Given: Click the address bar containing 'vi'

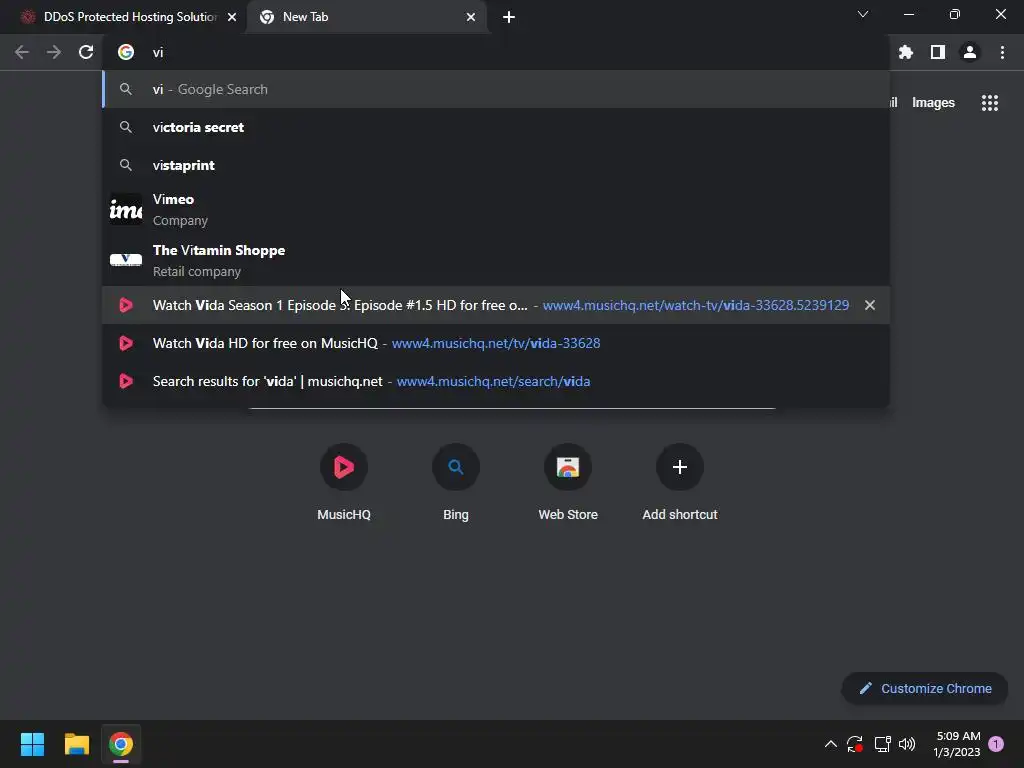Looking at the screenshot, I should point(496,52).
